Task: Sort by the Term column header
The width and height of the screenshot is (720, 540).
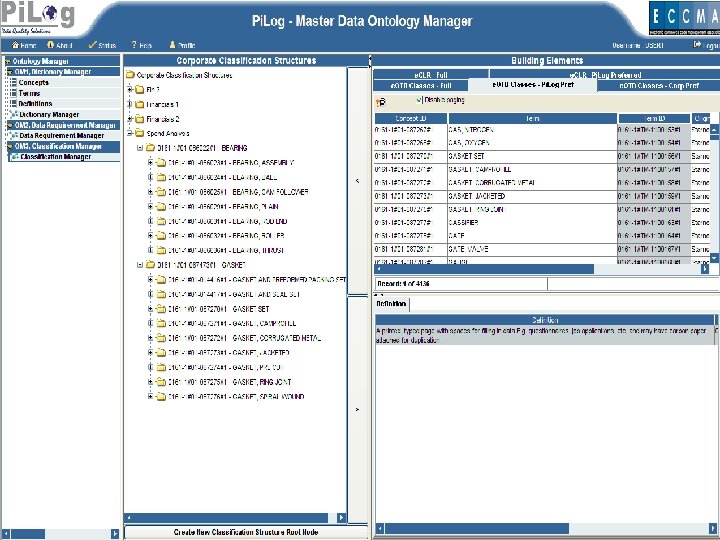Action: [x=533, y=118]
